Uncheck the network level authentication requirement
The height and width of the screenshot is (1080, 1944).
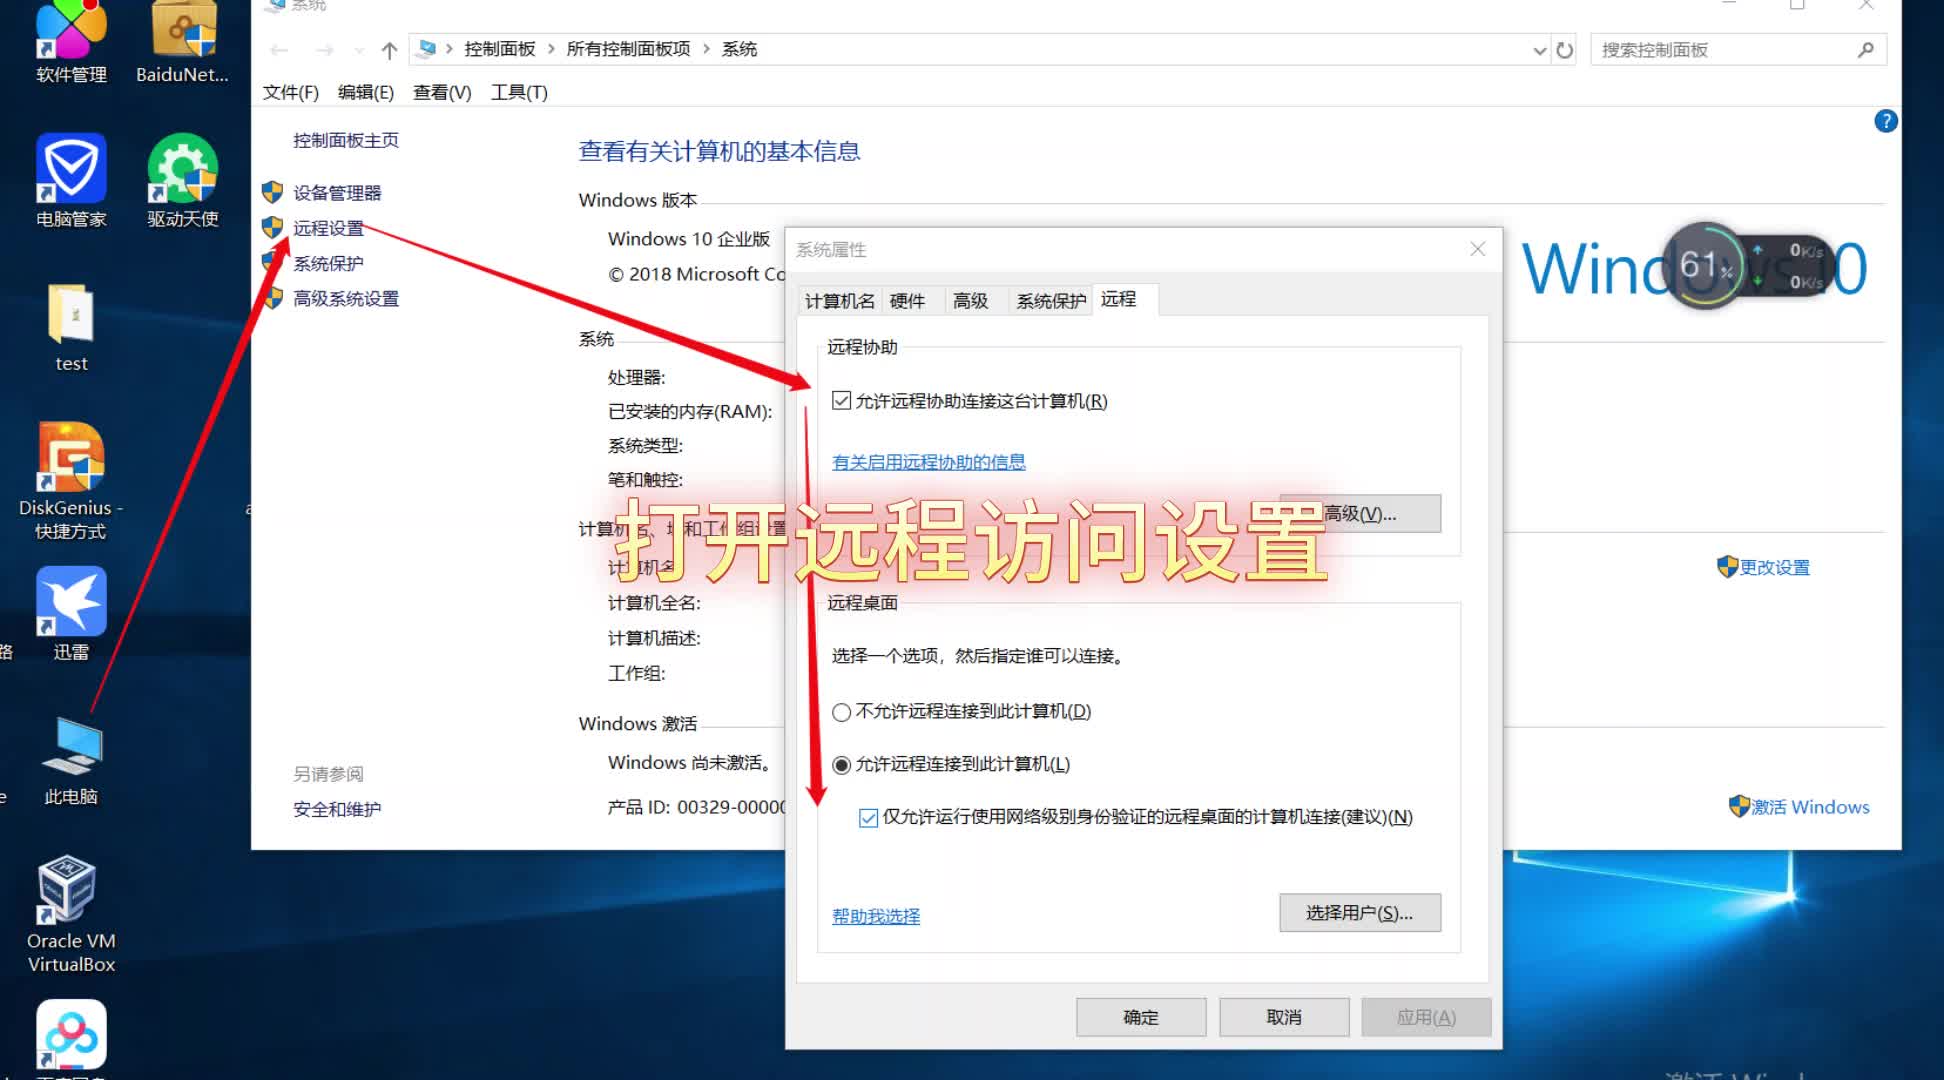click(x=866, y=817)
